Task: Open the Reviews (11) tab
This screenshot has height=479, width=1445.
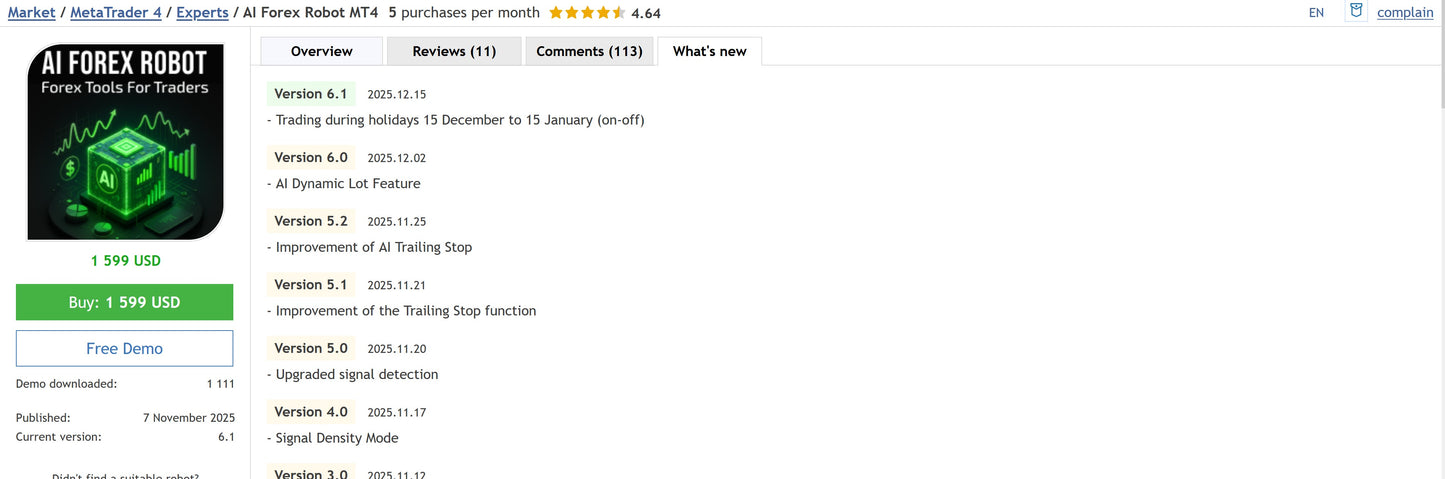Action: tap(454, 51)
